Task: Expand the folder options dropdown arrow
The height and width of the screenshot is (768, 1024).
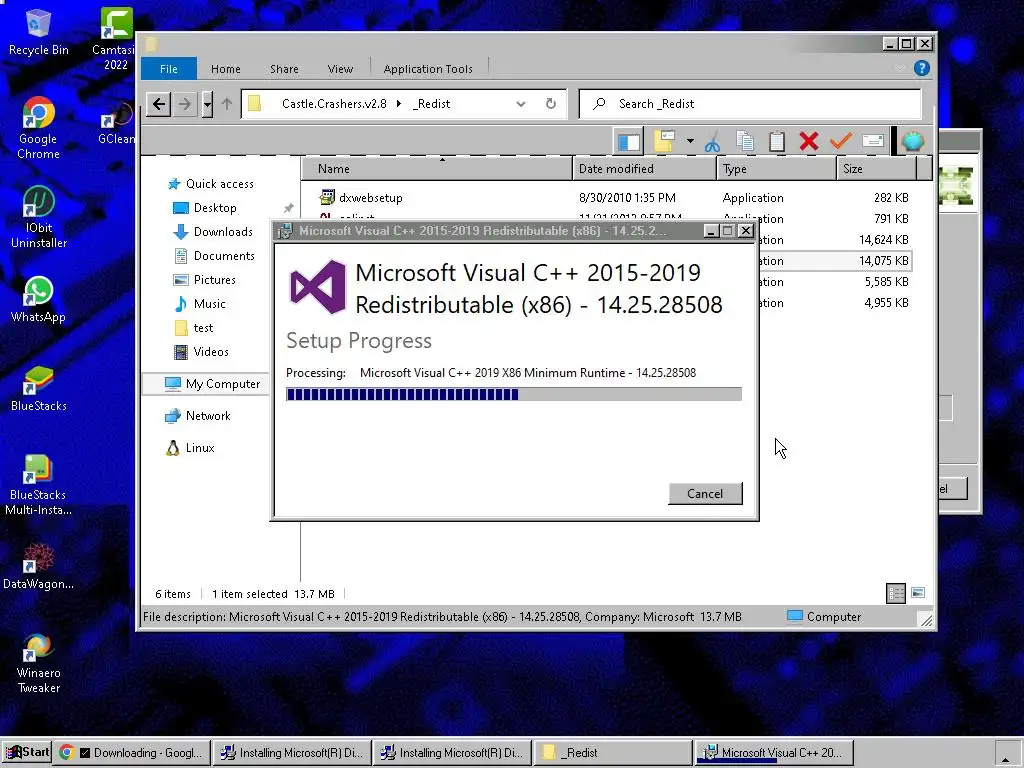Action: [x=690, y=141]
